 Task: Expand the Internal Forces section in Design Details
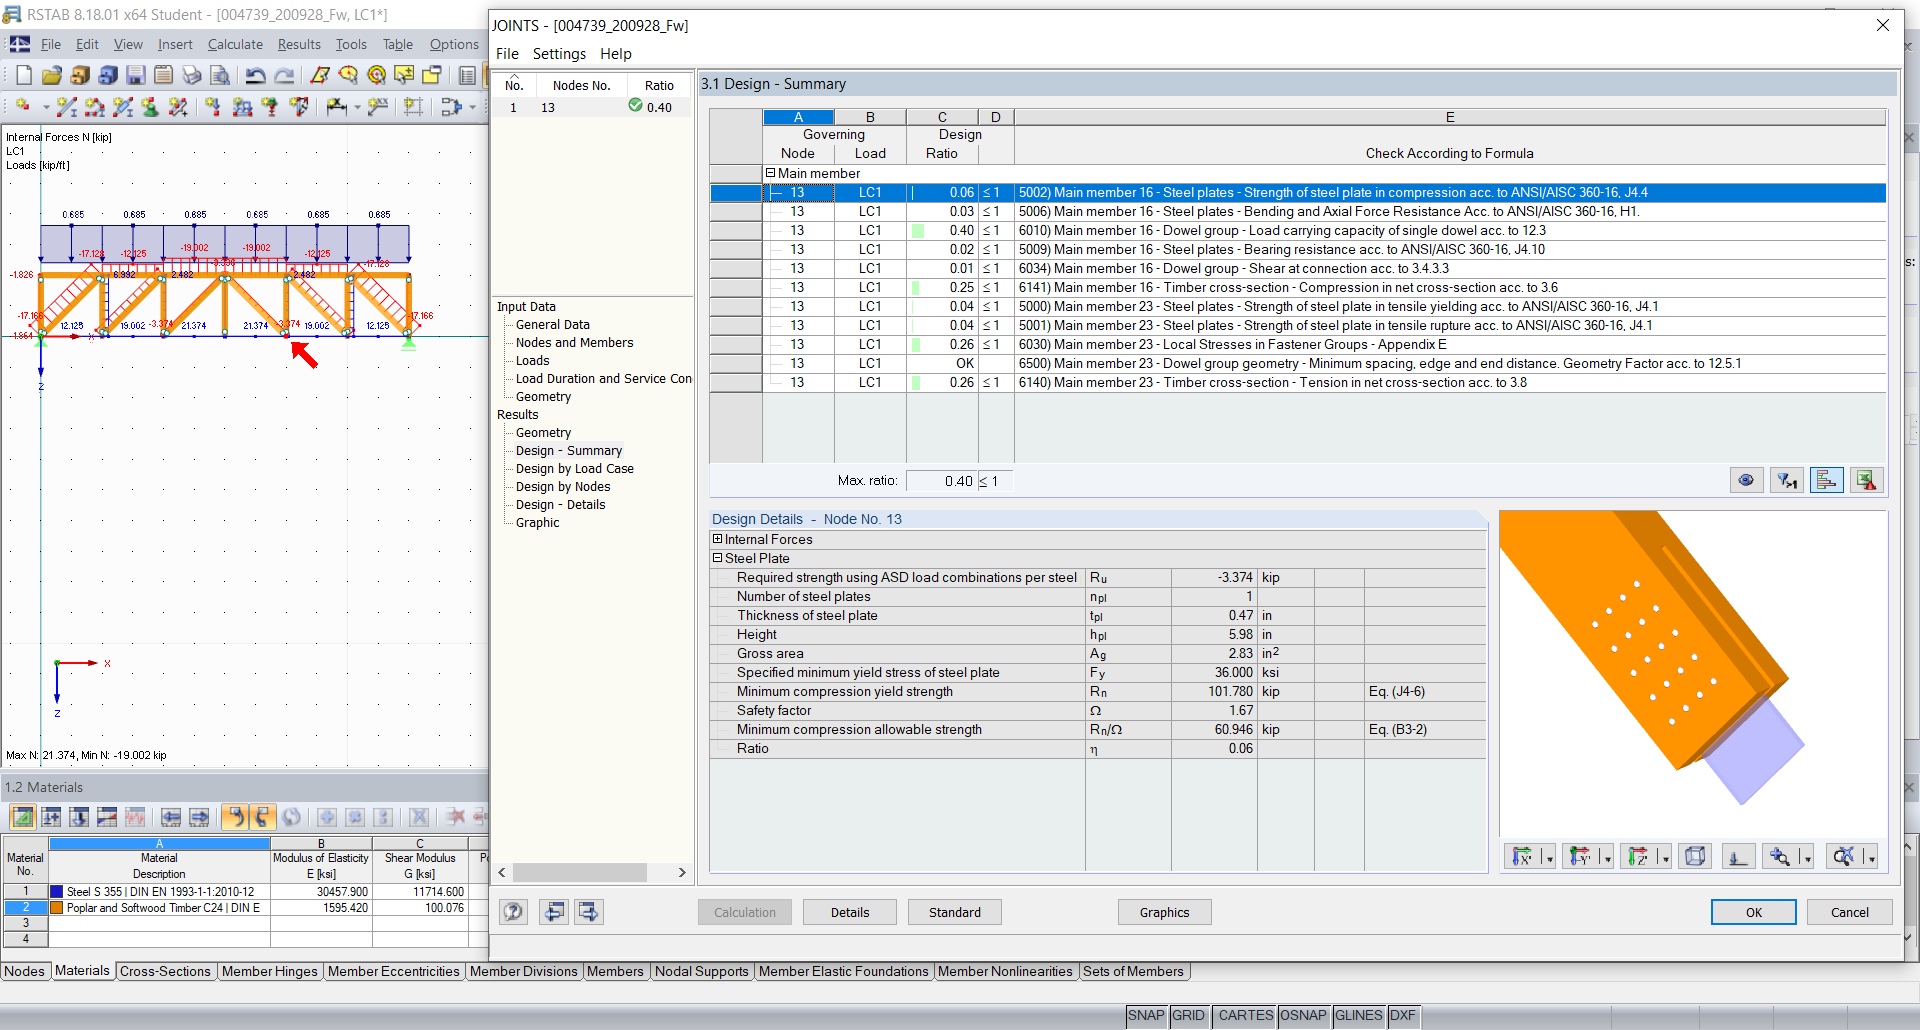(718, 539)
